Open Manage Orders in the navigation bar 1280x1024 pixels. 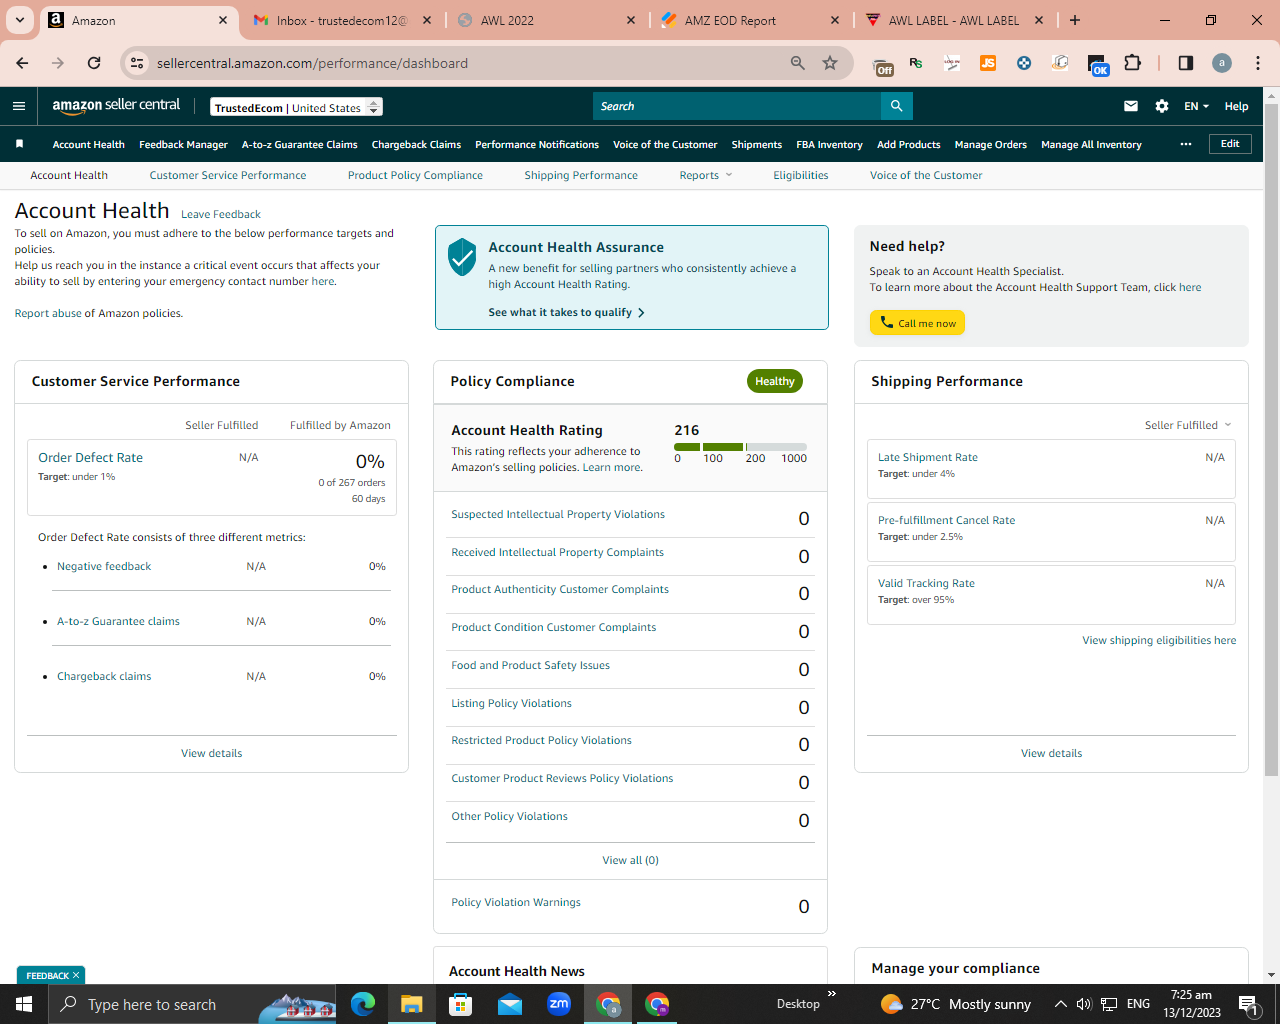coord(990,144)
